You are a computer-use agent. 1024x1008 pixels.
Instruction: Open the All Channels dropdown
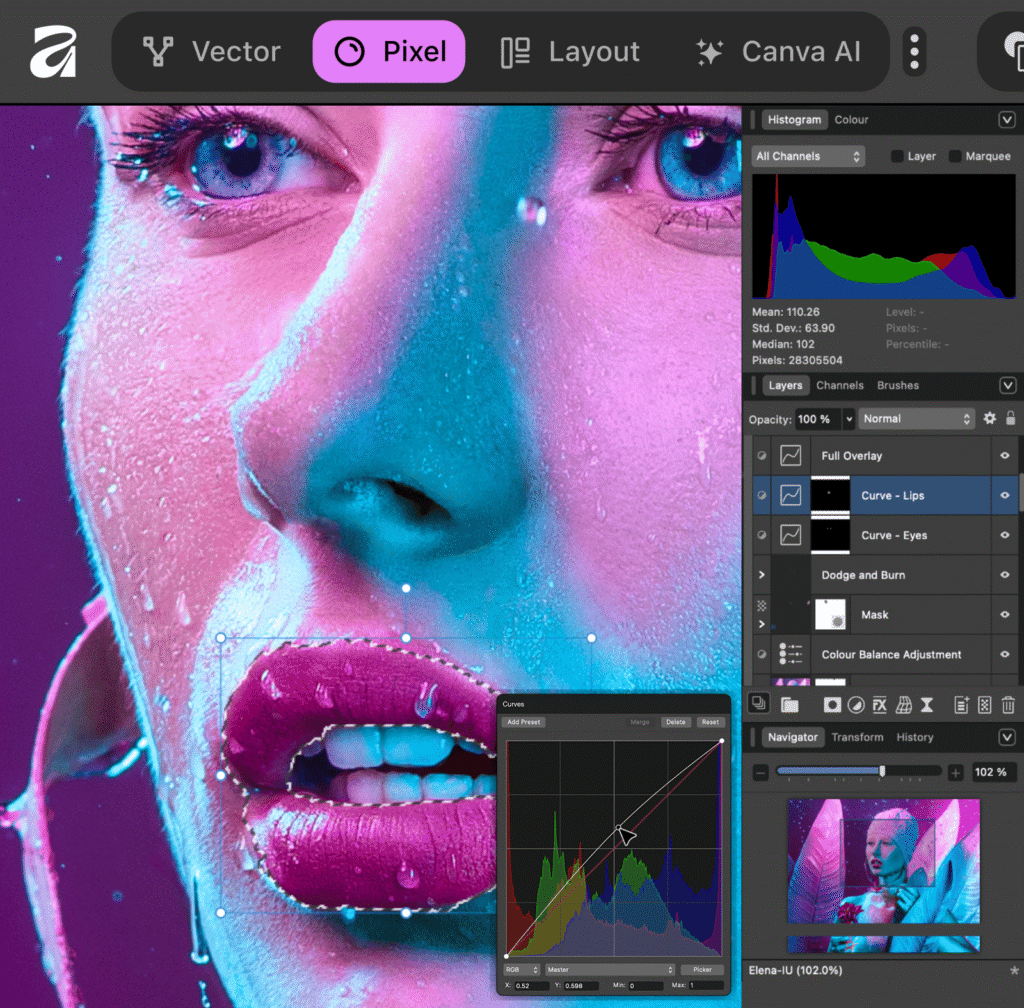tap(808, 156)
